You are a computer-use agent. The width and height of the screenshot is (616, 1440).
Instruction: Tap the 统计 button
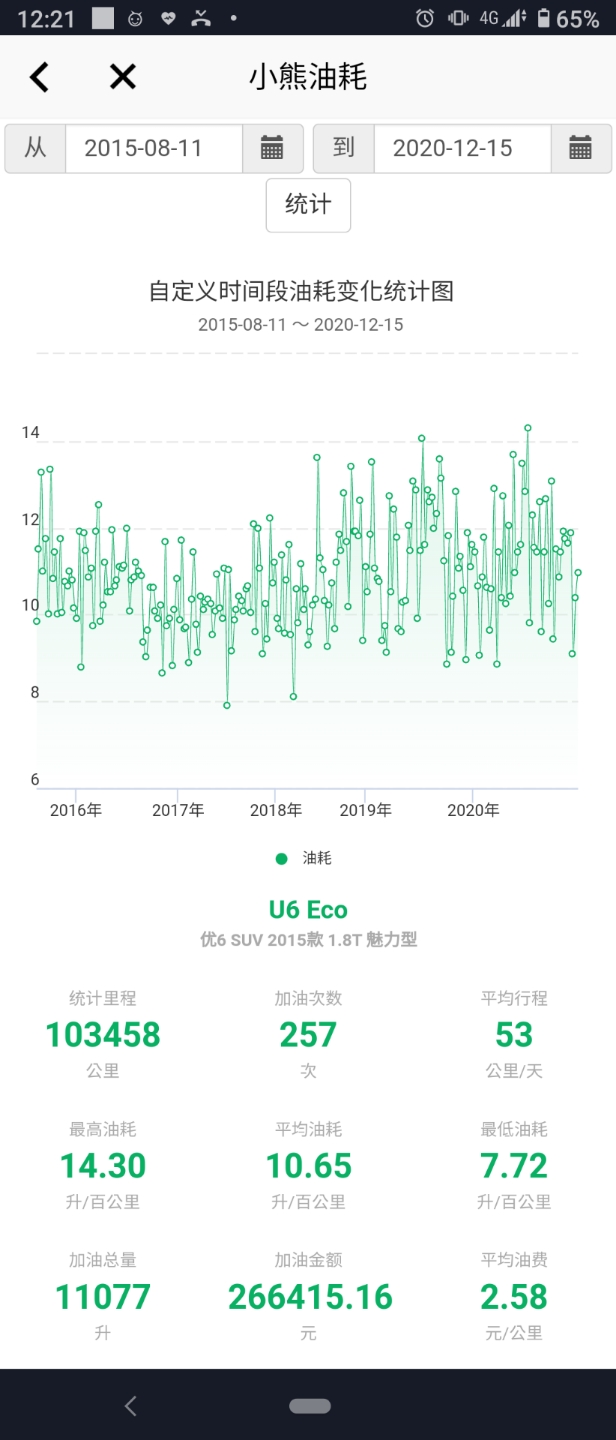[308, 205]
